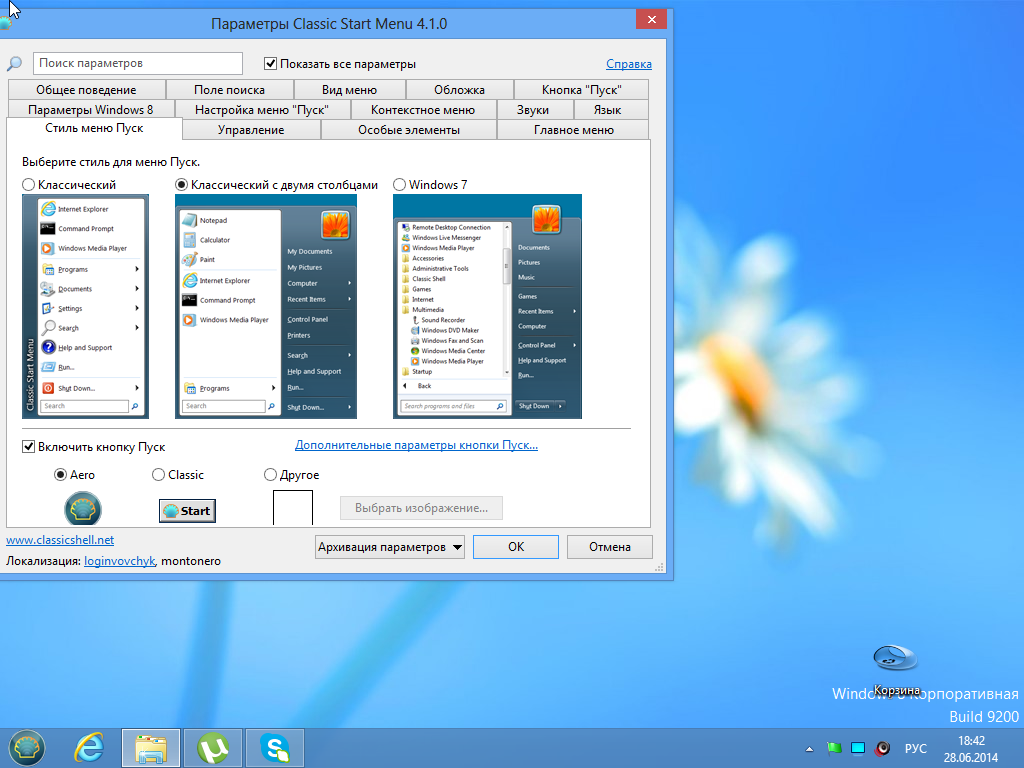Select the 'Классический' style radio button
Screen dimensions: 1024x768
(28, 185)
